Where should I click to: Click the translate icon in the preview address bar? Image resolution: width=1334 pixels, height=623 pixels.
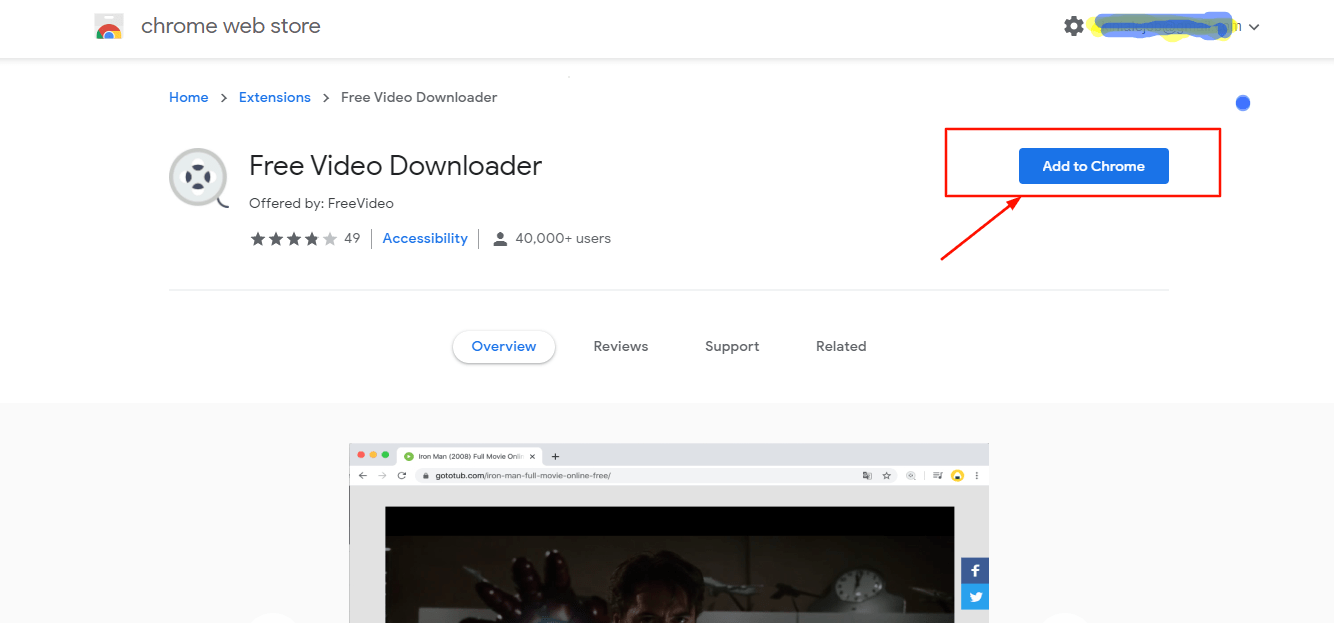867,475
